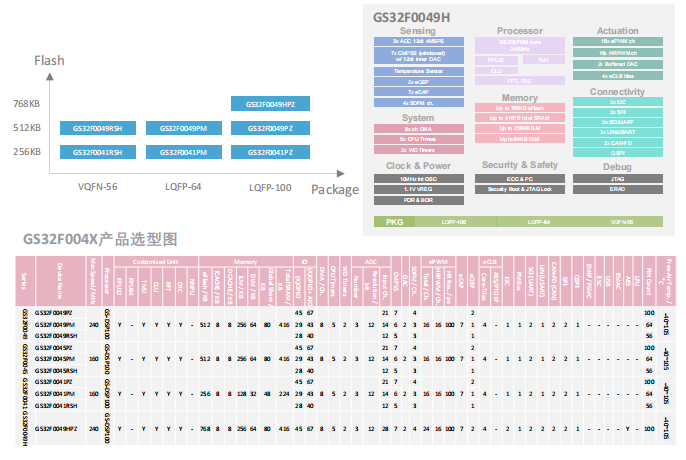The image size is (686, 460).
Task: Click LQFP-64 in the PKG bar
Action: click(539, 222)
